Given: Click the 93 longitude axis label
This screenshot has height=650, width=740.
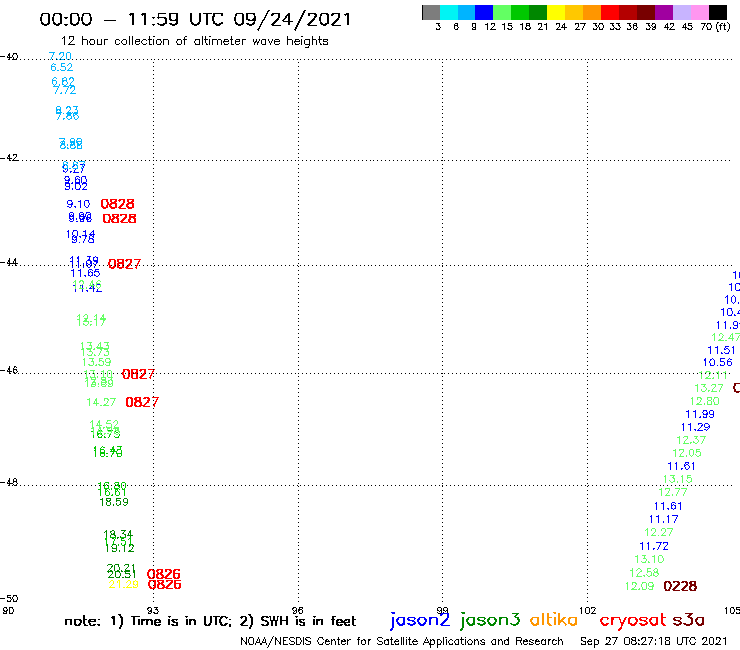Looking at the screenshot, I should click(x=153, y=611).
